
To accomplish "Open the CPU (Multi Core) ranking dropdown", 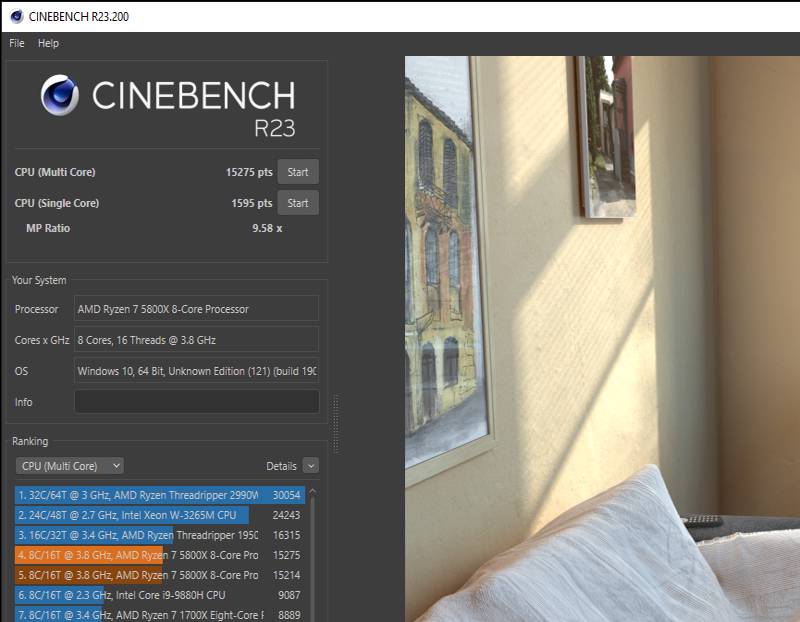I will 70,466.
